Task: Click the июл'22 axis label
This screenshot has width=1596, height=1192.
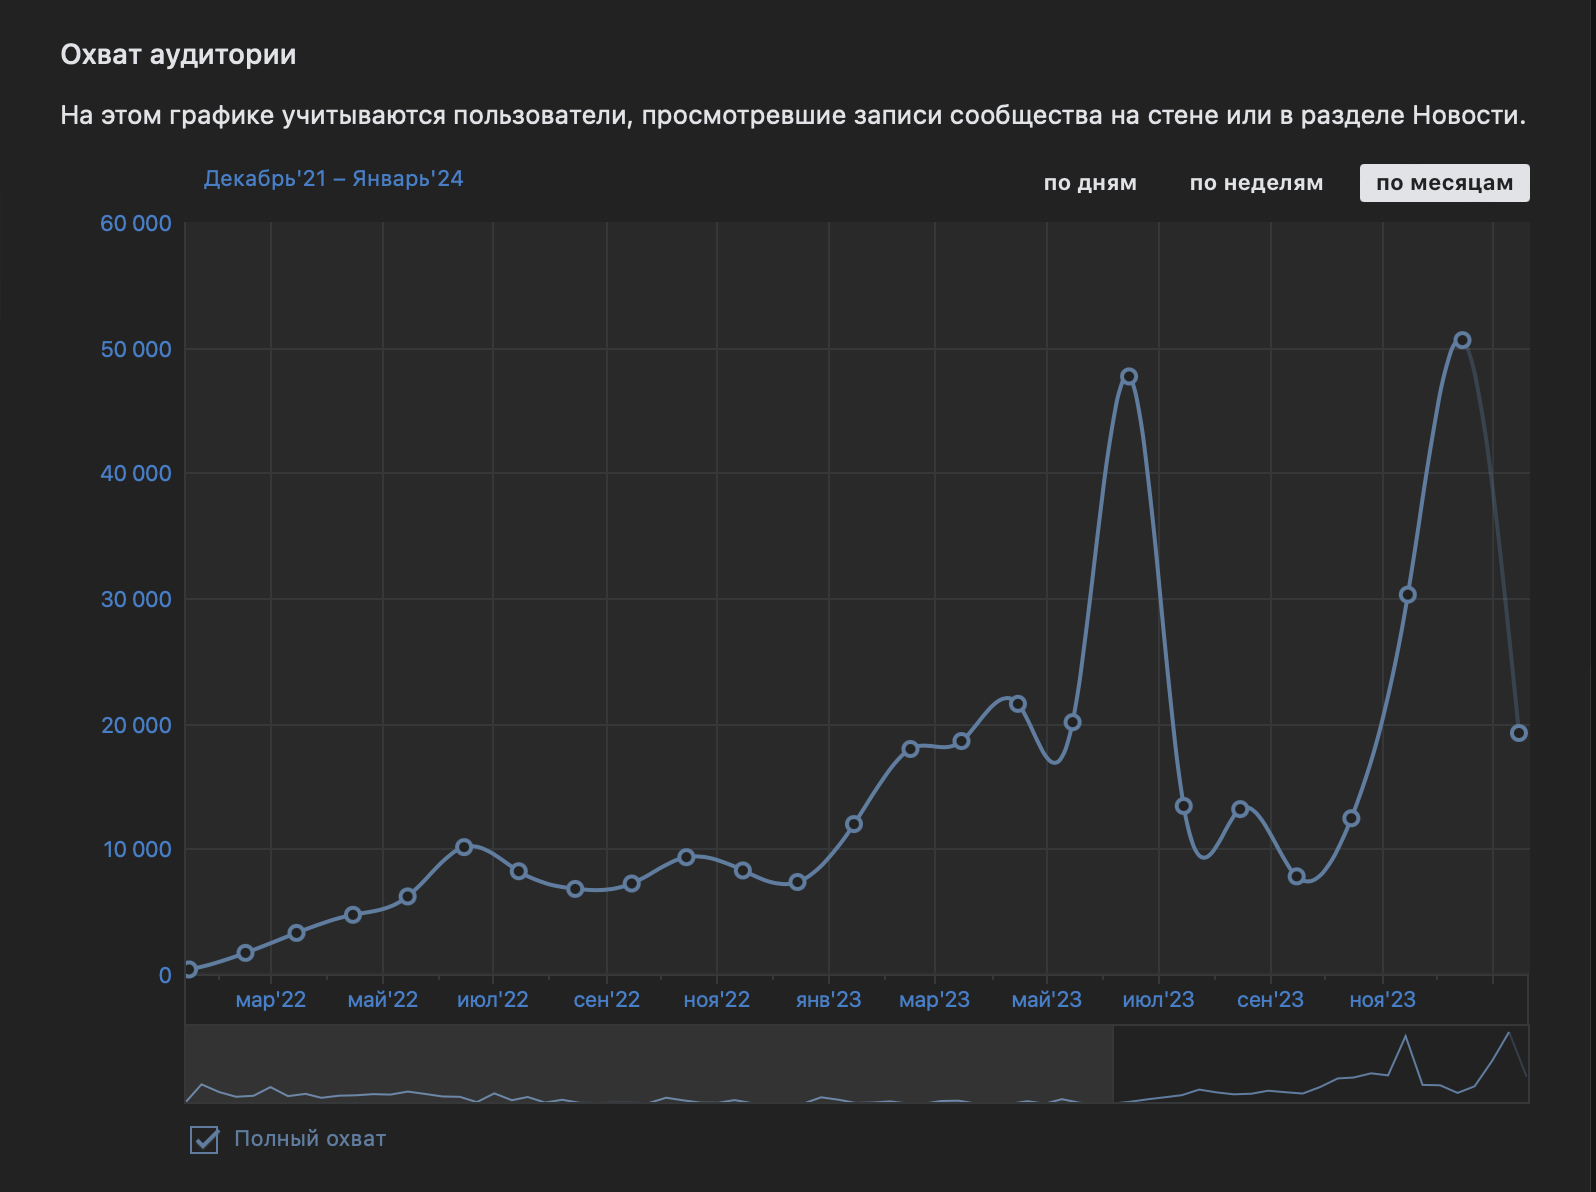Action: pyautogui.click(x=493, y=1000)
